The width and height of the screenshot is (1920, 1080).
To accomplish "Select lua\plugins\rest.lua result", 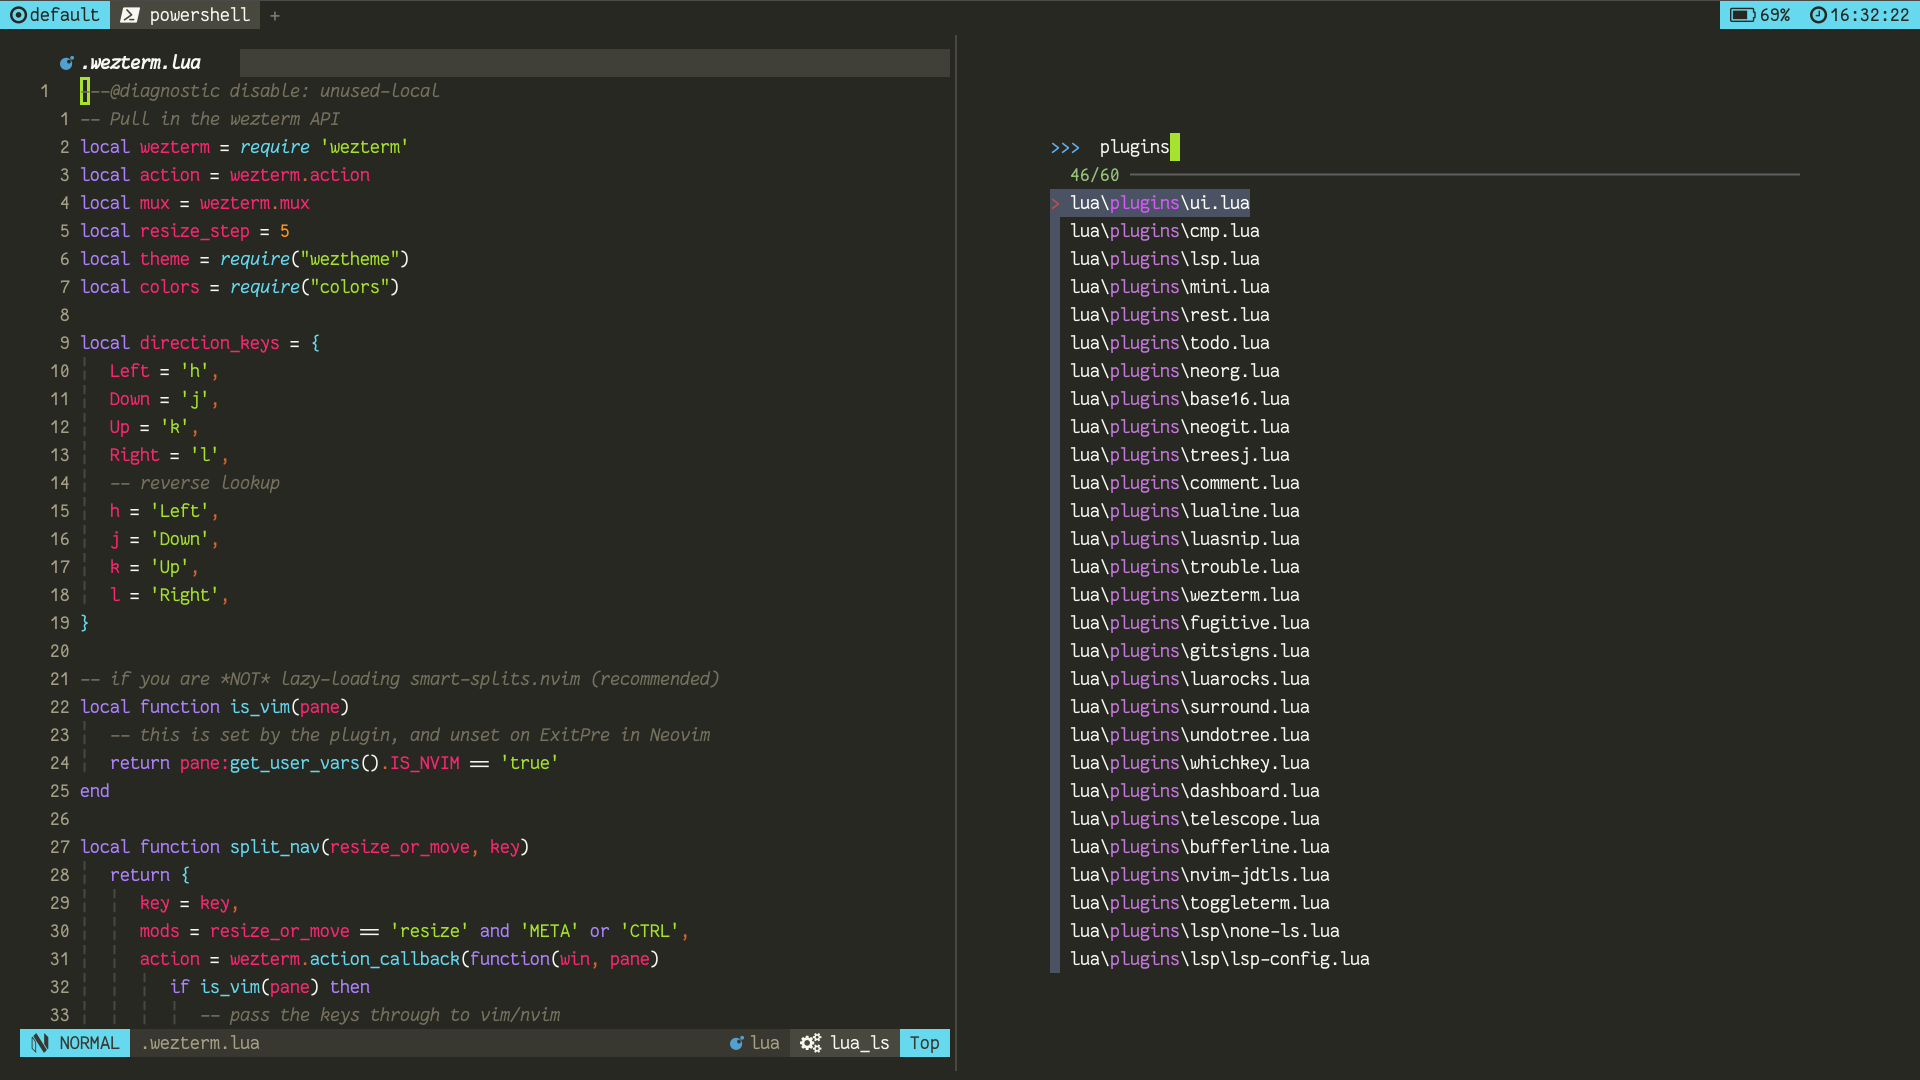I will 1170,315.
